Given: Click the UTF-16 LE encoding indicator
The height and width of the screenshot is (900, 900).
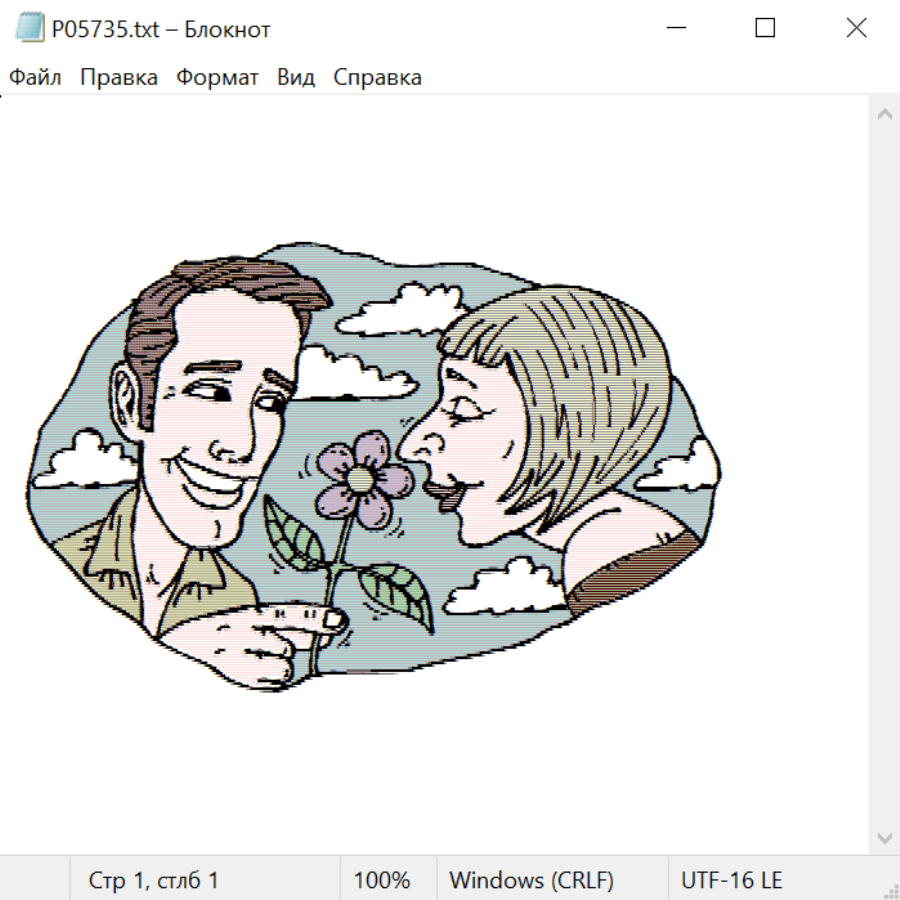Looking at the screenshot, I should point(731,881).
